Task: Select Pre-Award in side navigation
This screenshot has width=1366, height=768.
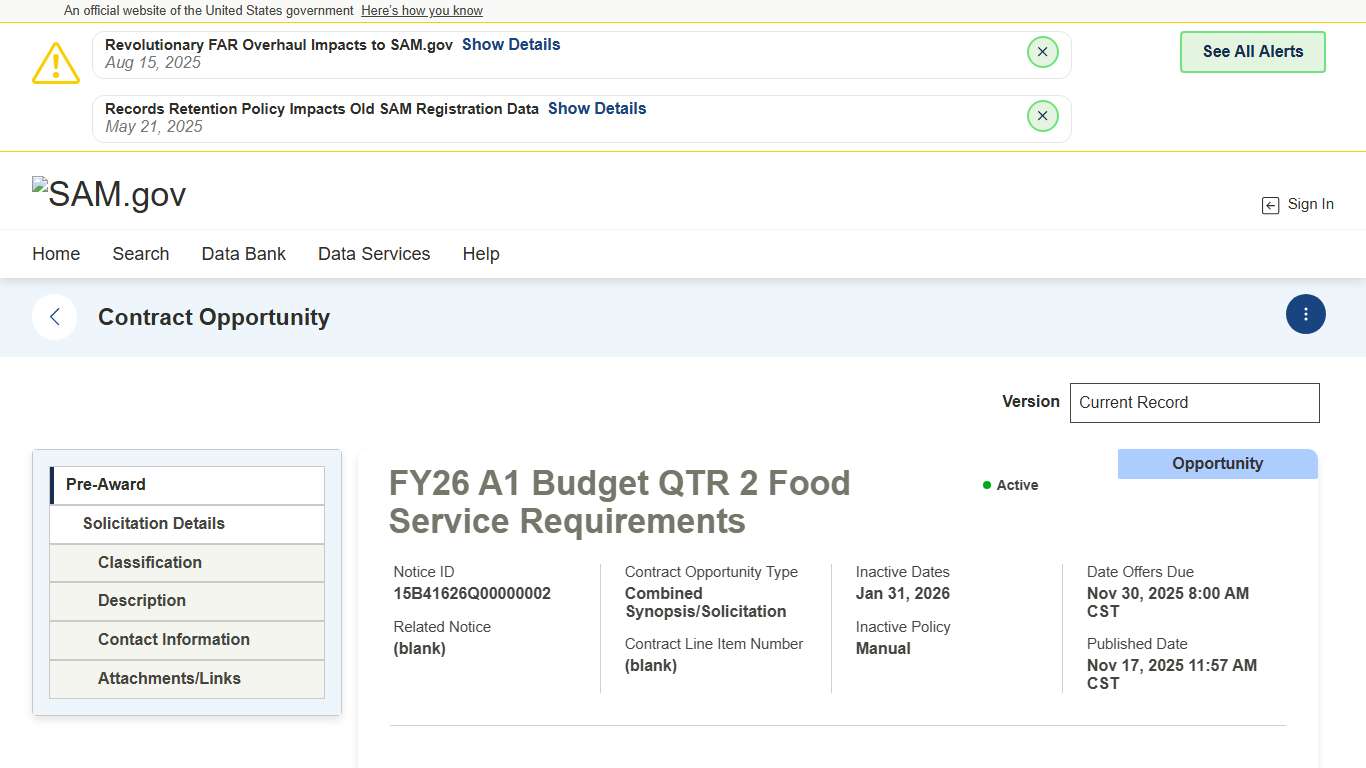Action: coord(106,485)
